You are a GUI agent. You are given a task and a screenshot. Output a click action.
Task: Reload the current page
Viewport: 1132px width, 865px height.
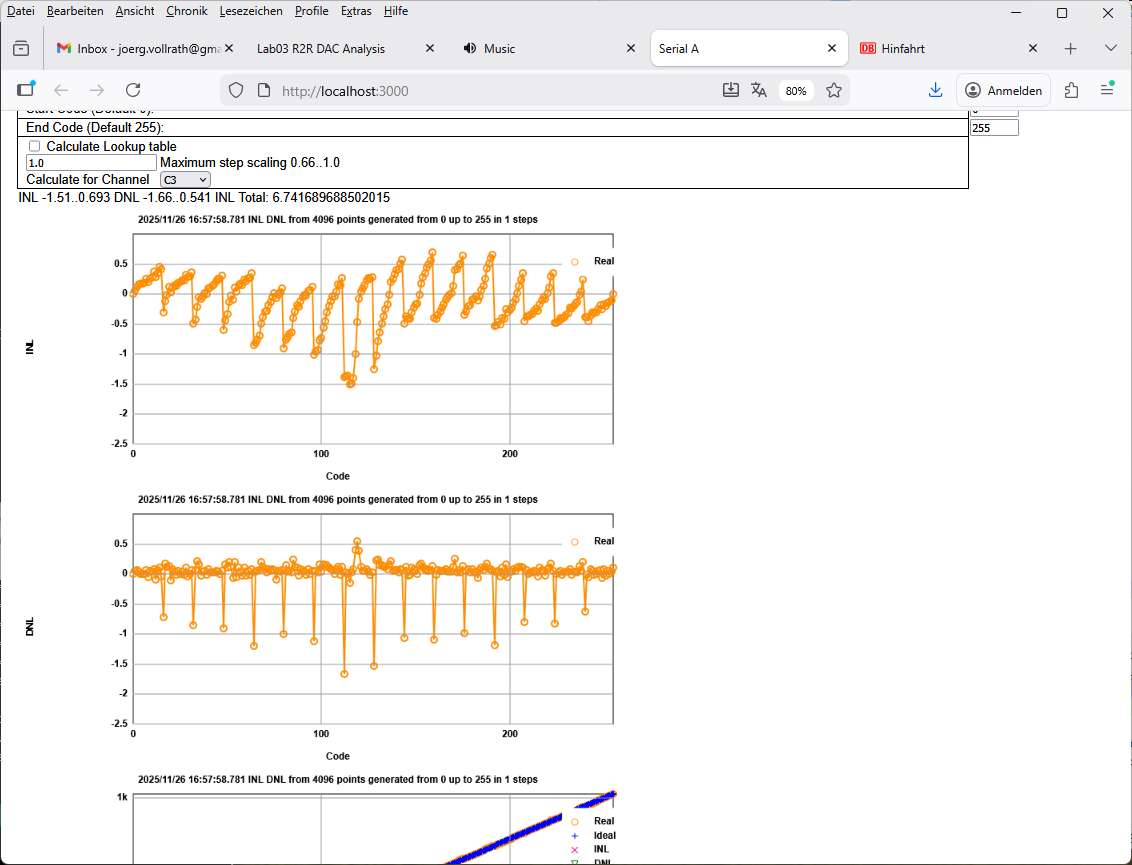click(x=133, y=90)
